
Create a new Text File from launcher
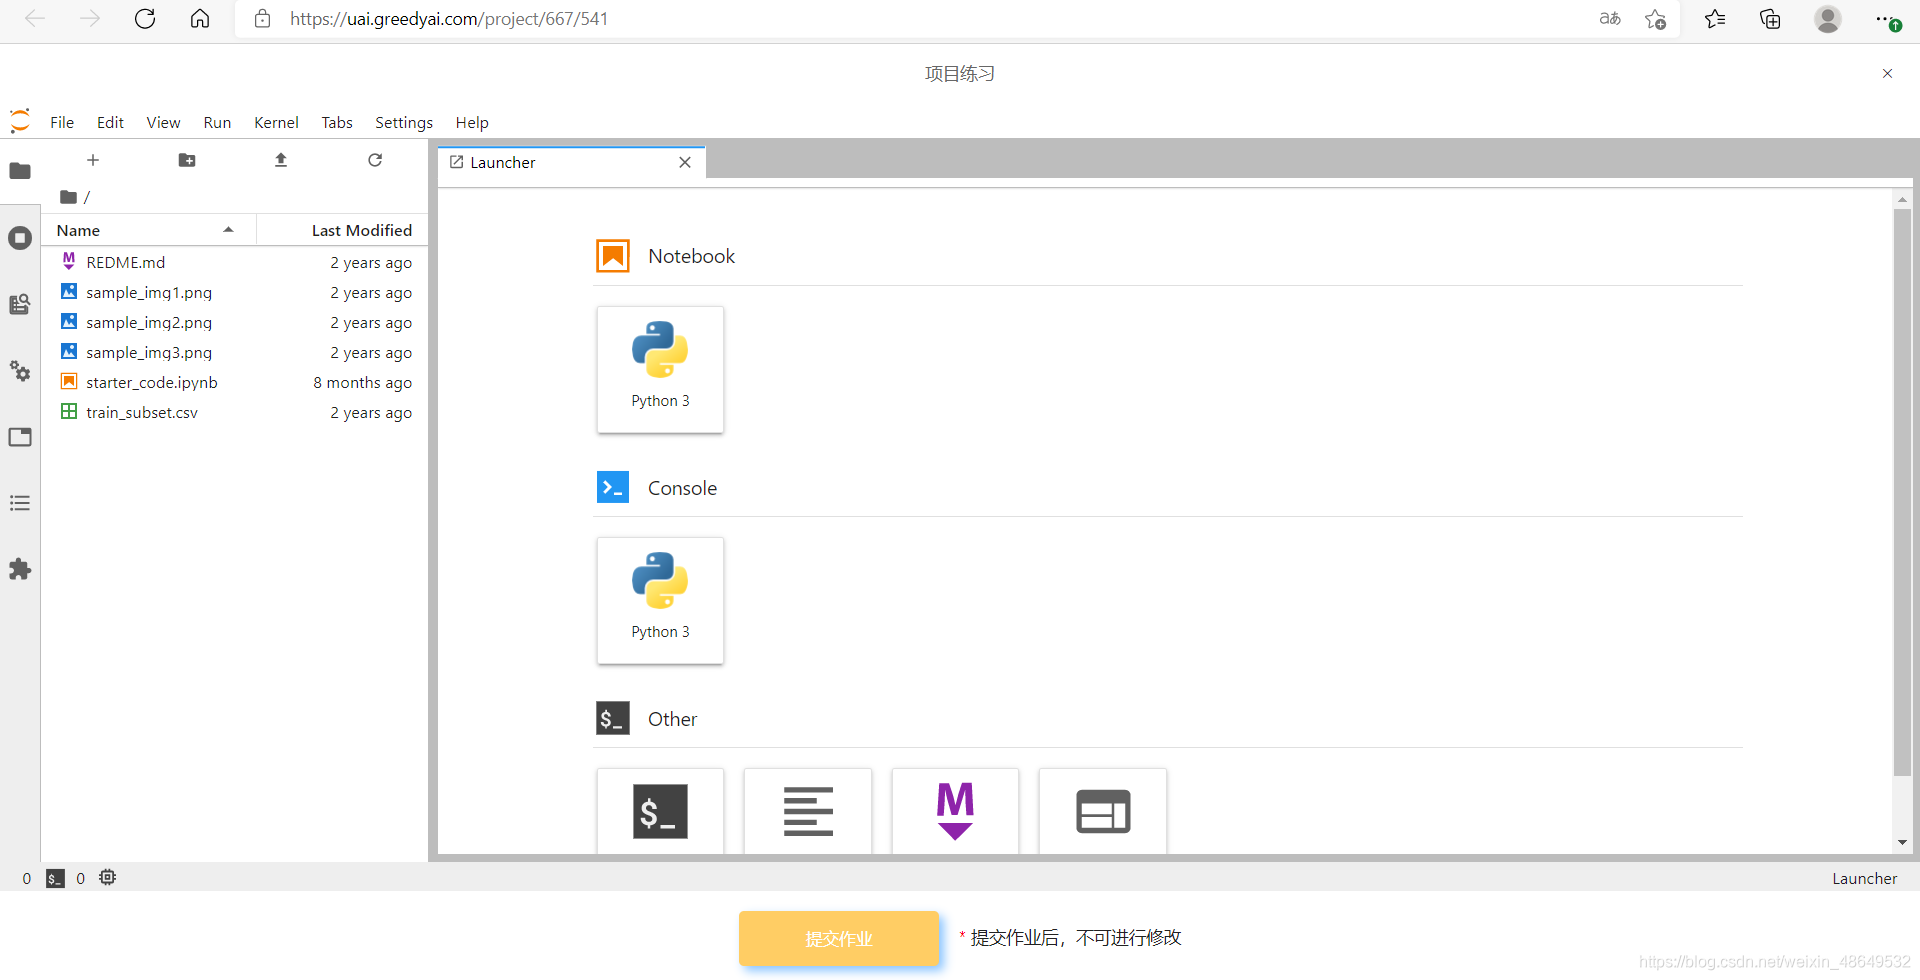[808, 811]
